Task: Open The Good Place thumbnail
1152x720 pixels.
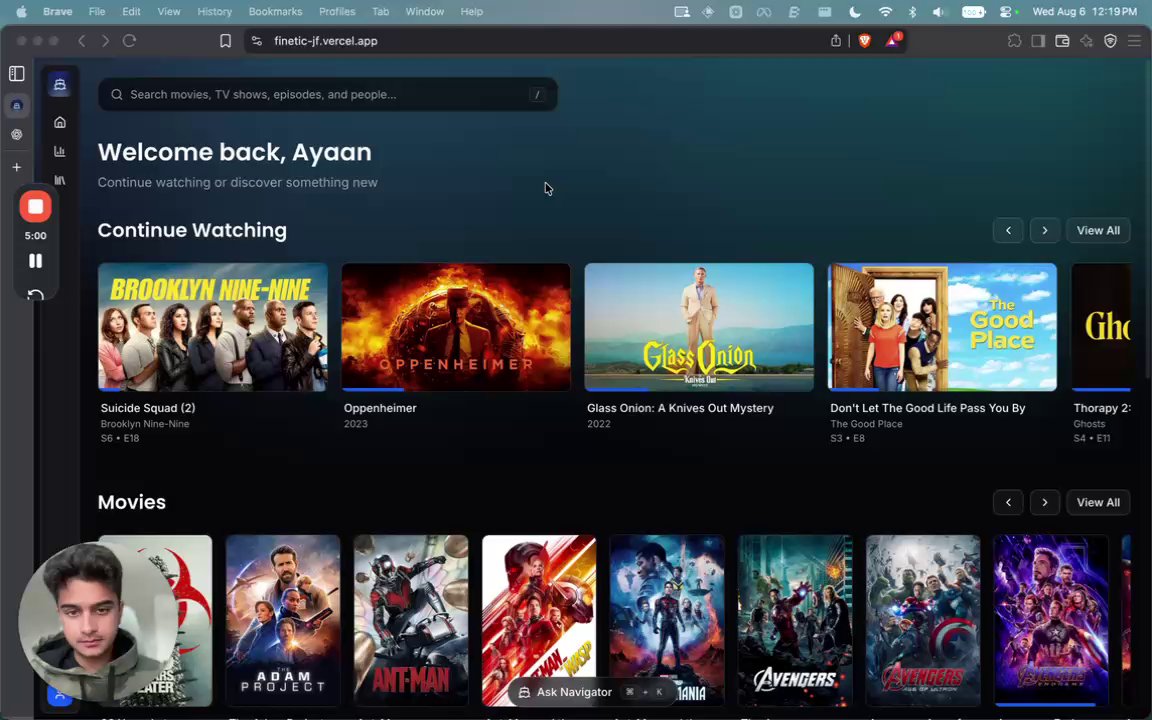Action: [x=943, y=327]
